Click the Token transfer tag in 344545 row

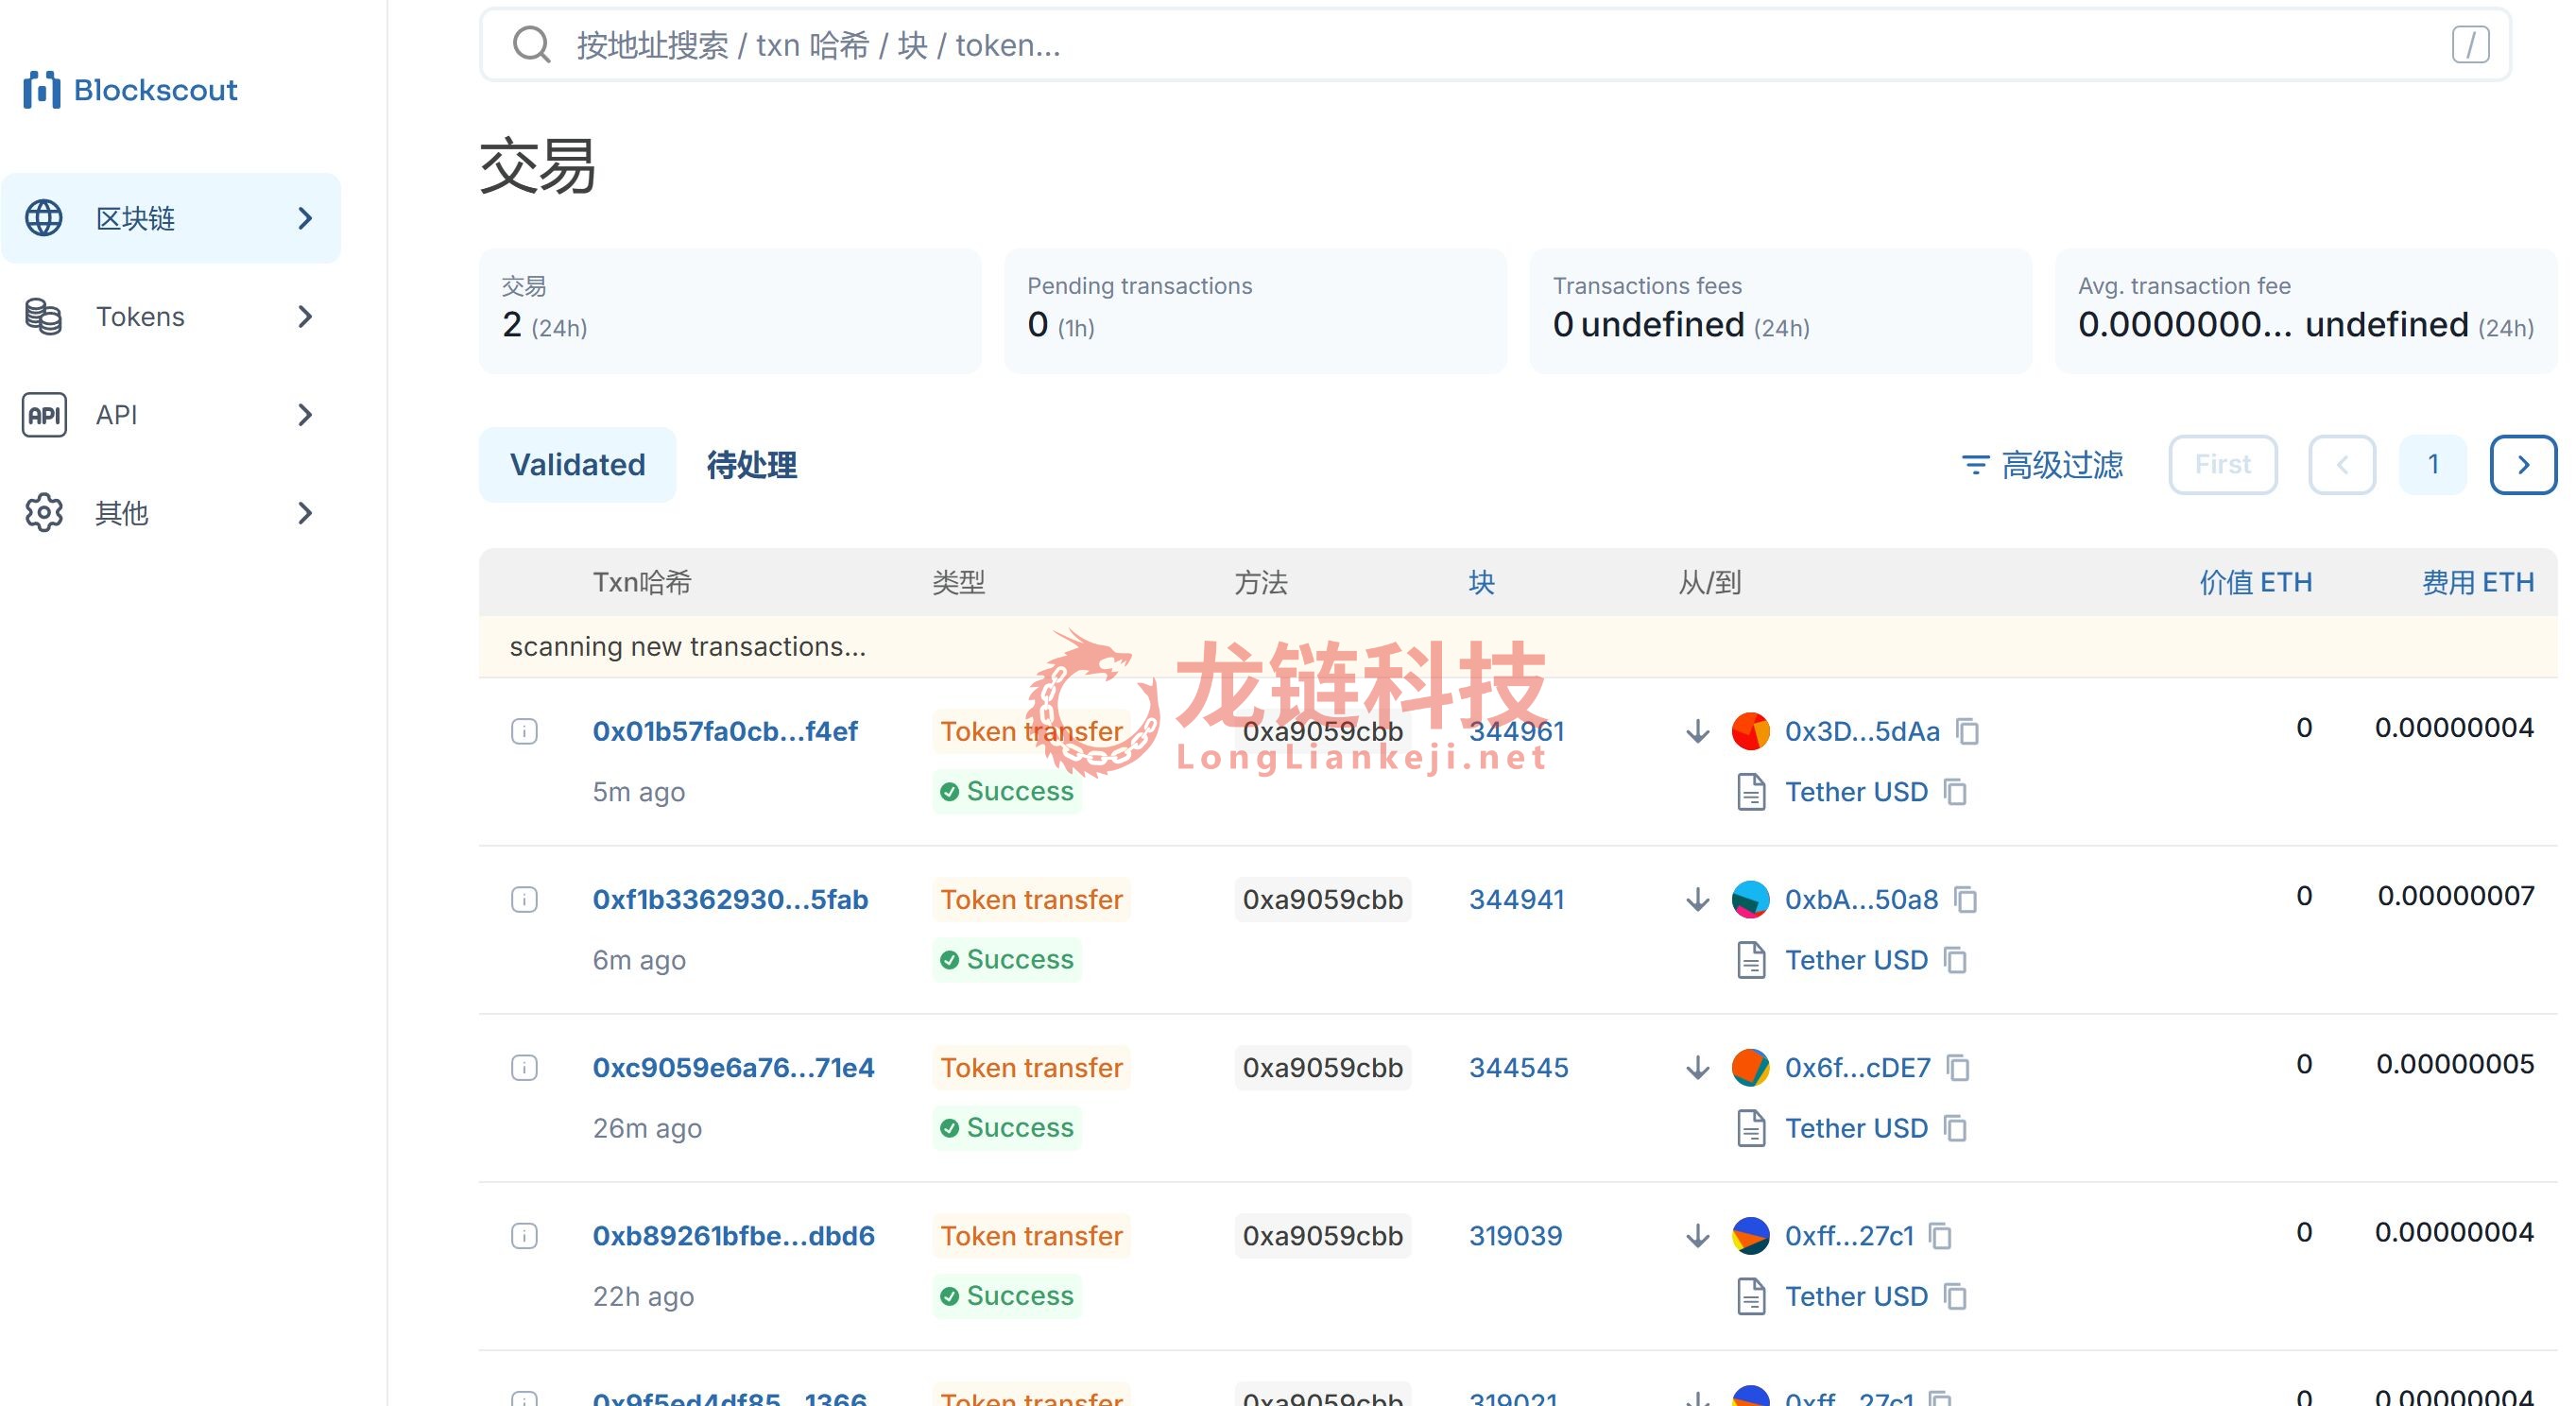1031,1067
